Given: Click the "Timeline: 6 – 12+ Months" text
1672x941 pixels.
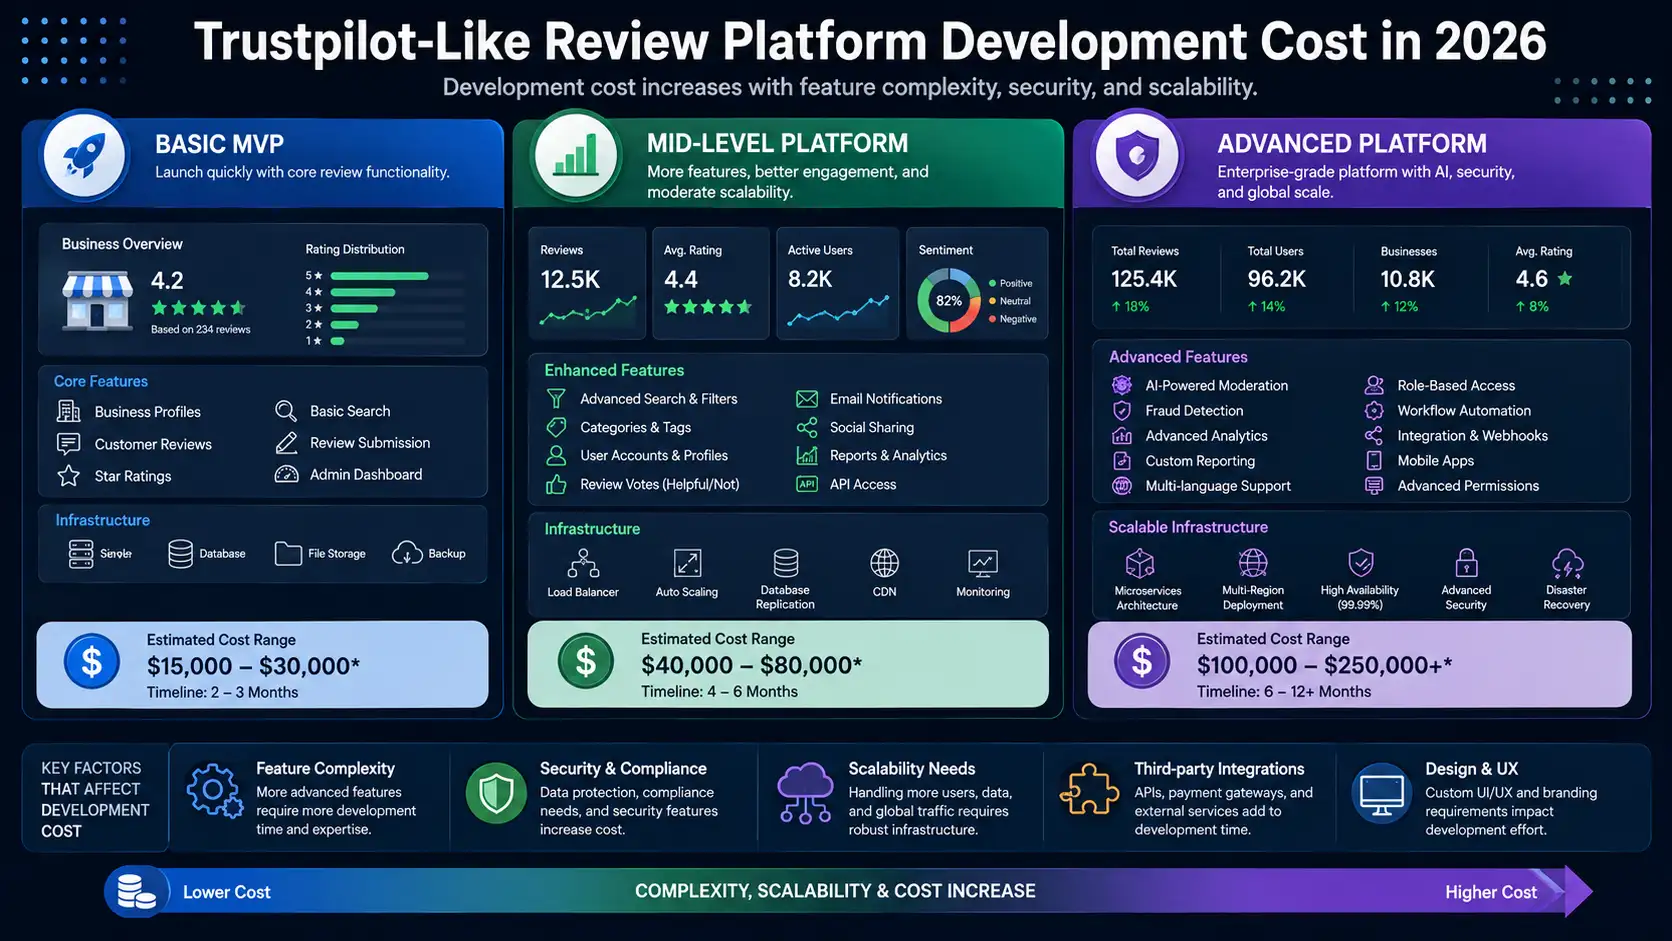Looking at the screenshot, I should click(x=1284, y=692).
